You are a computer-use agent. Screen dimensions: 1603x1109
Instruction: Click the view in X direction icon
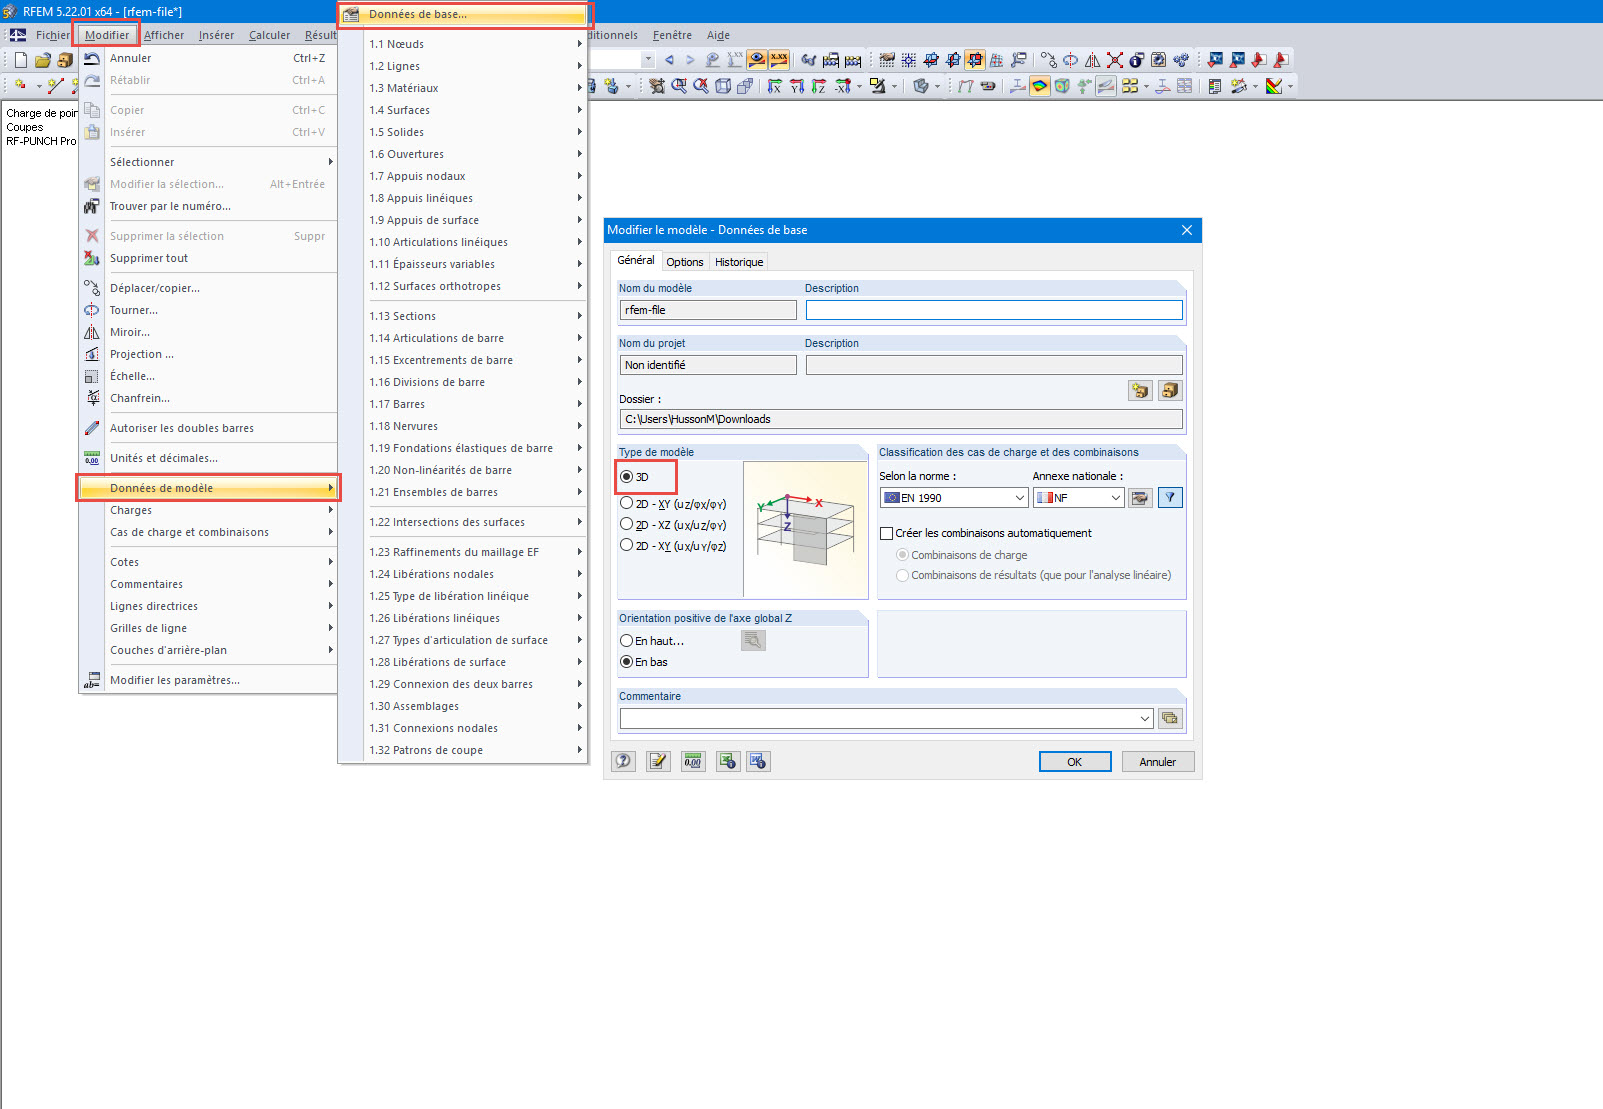point(775,86)
